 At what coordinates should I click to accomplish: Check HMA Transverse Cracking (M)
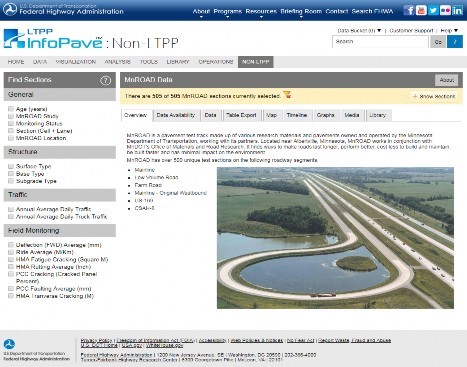pyautogui.click(x=11, y=296)
